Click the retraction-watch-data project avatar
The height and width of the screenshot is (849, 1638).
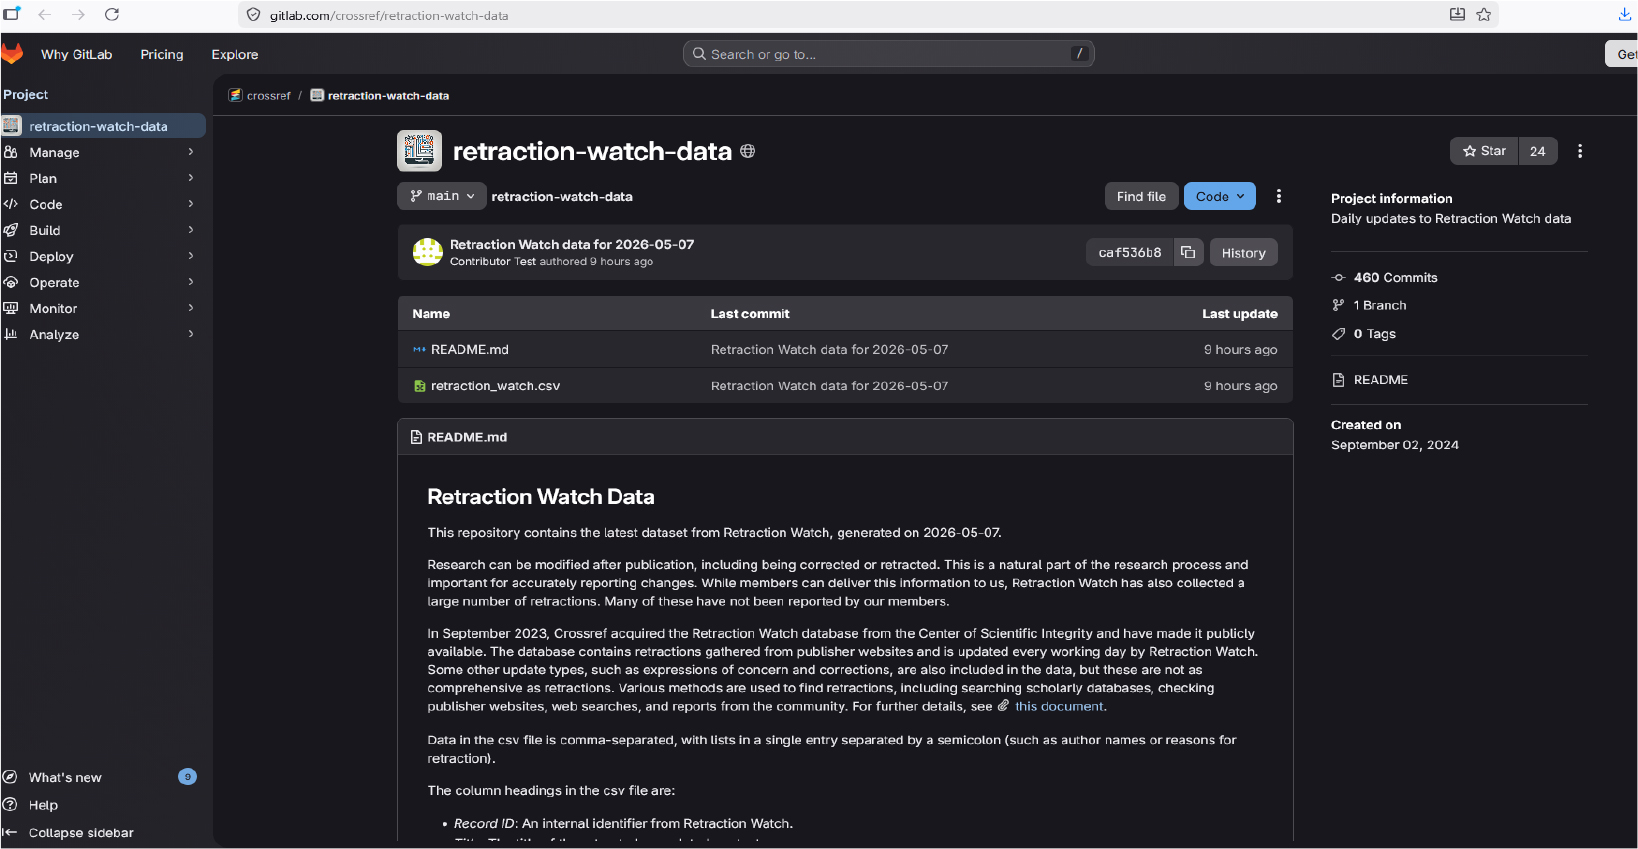click(x=419, y=151)
